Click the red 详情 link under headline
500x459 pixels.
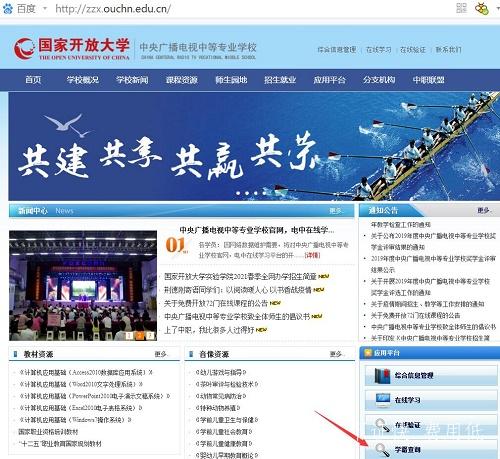pos(313,255)
